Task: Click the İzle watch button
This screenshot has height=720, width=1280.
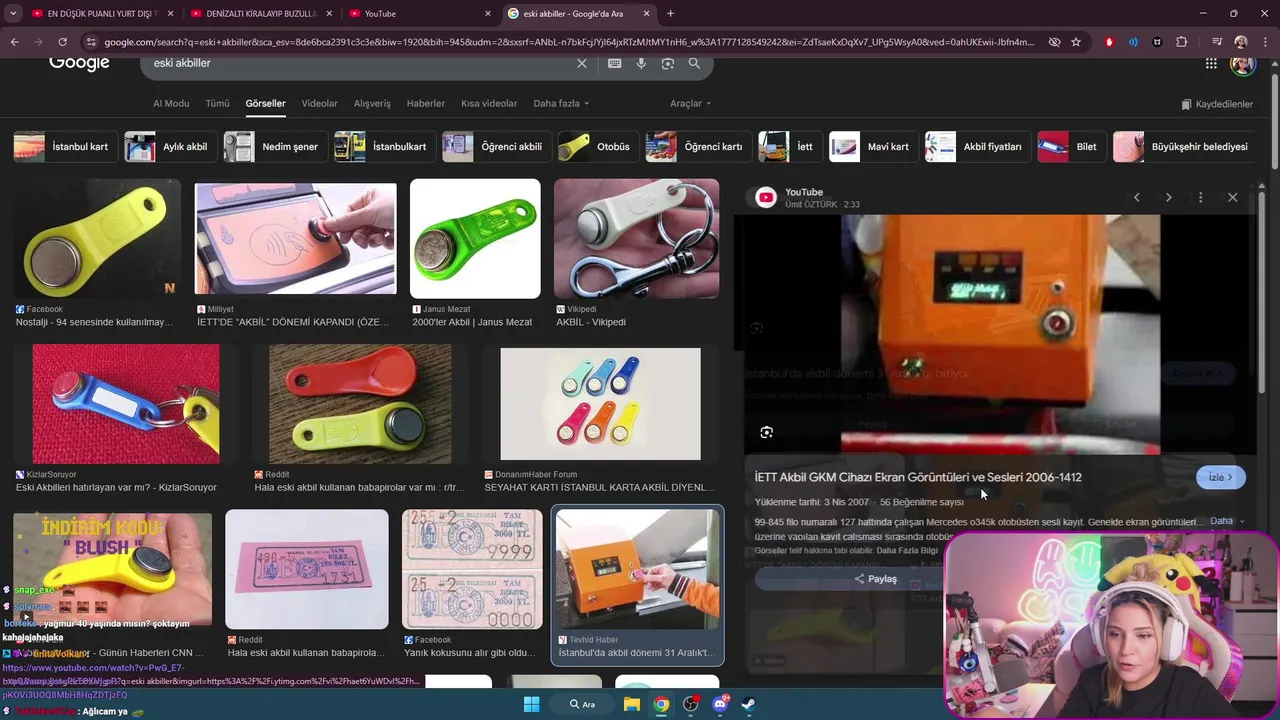Action: click(x=1220, y=477)
